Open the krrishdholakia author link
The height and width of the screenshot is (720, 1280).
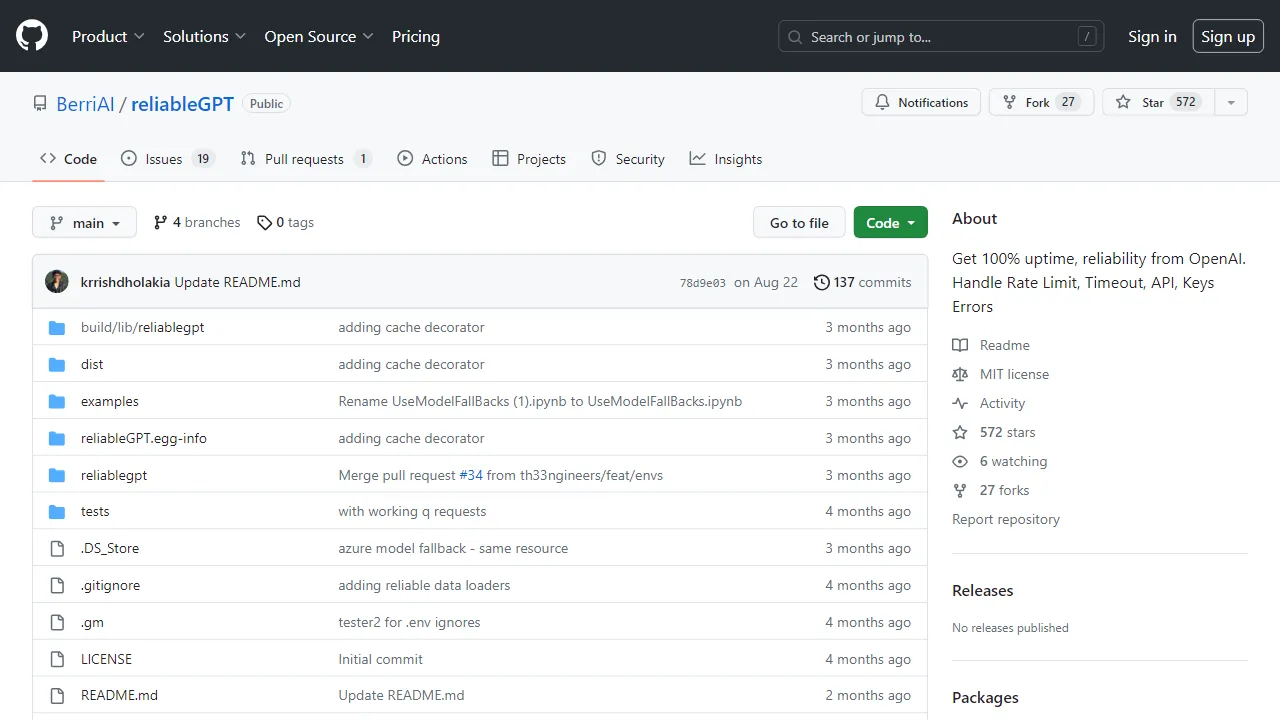pos(125,282)
